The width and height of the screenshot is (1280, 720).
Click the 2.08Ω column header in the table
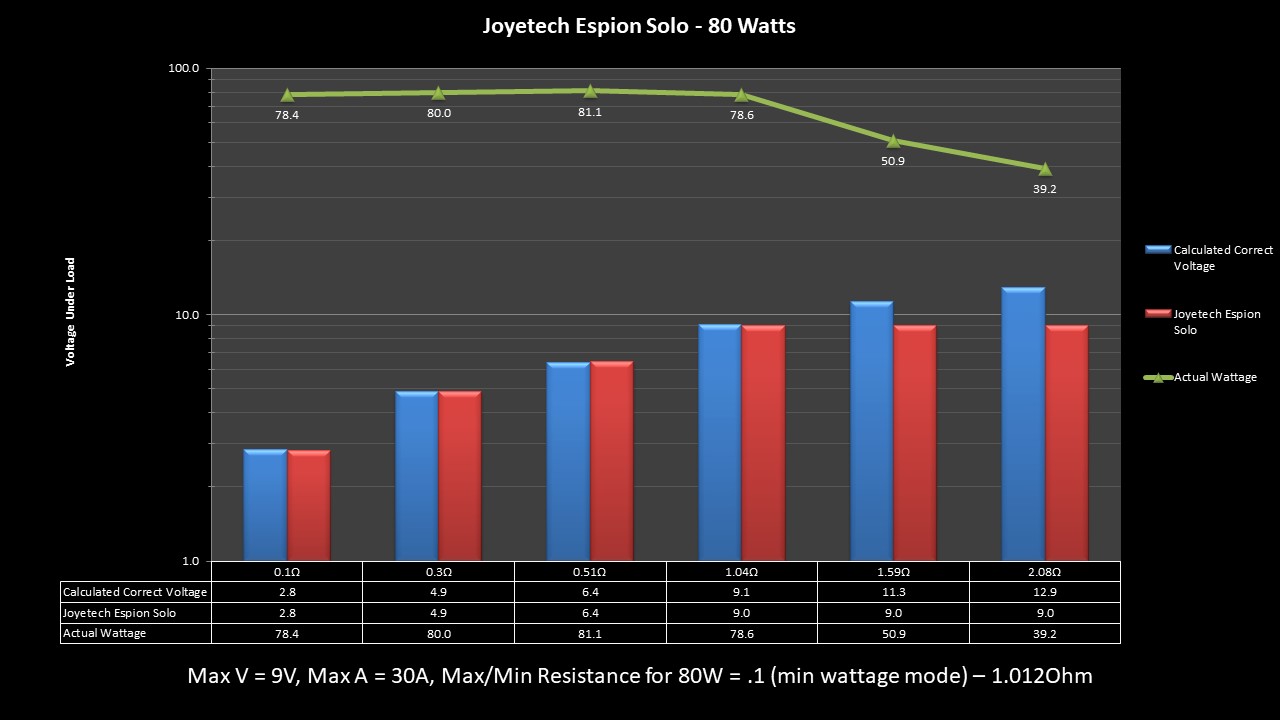pyautogui.click(x=1045, y=572)
